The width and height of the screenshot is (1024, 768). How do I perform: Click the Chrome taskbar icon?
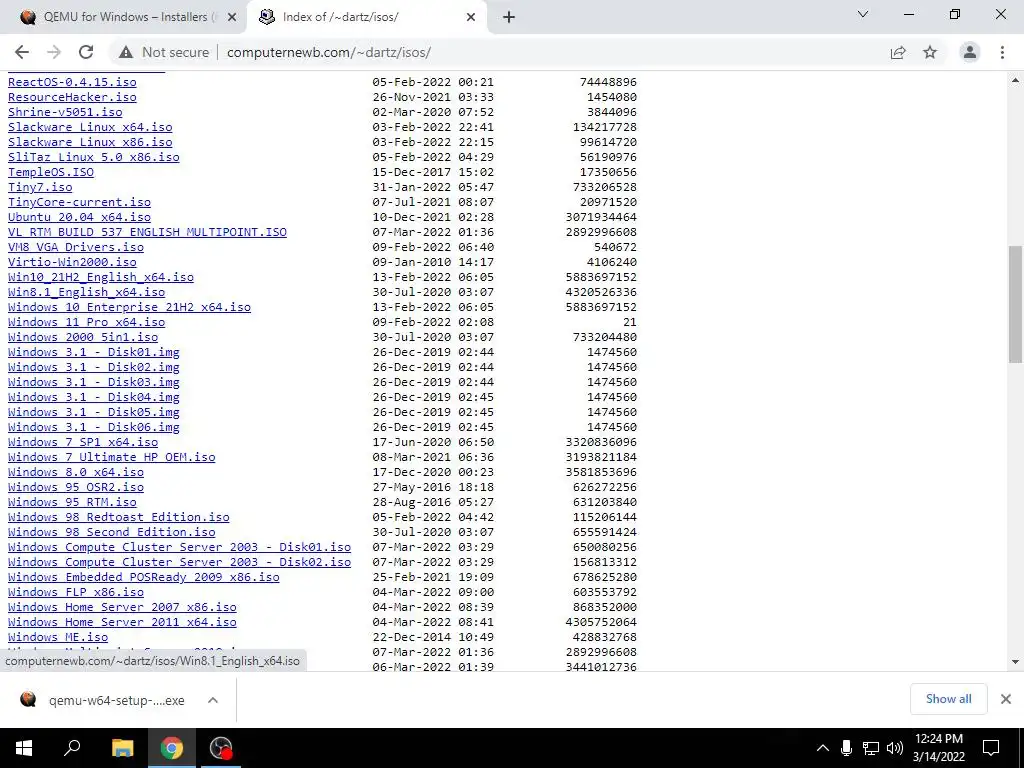[172, 748]
